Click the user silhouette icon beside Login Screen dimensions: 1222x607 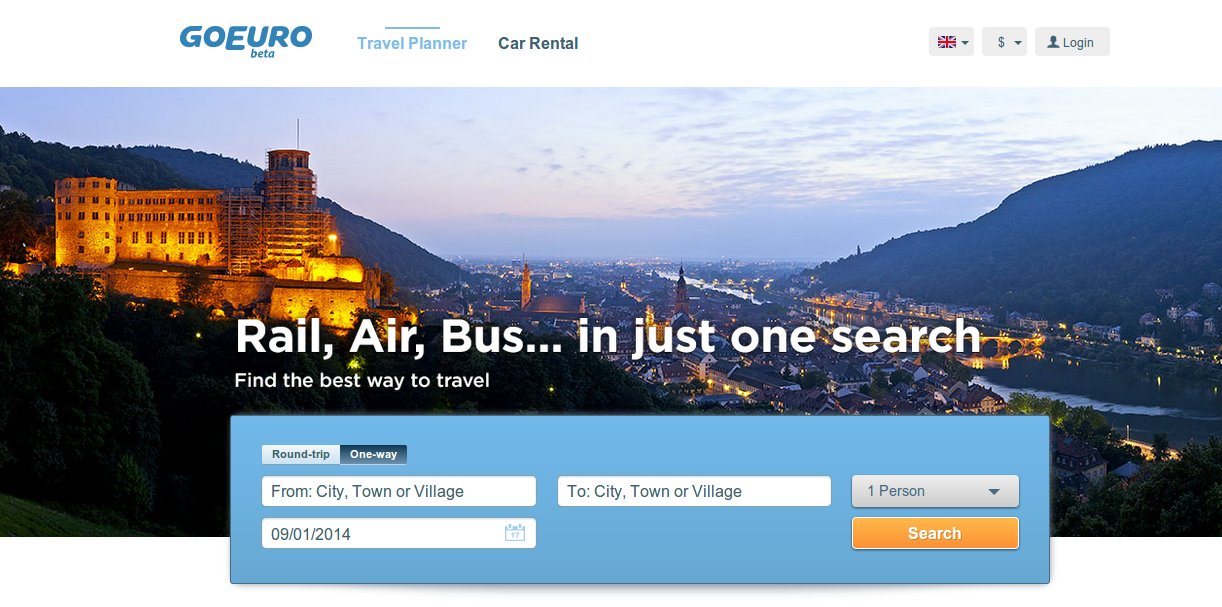1053,42
